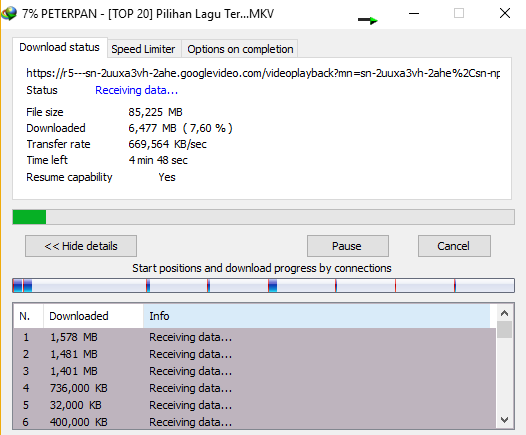The height and width of the screenshot is (435, 526).
Task: Click the blue 'Receiving data...' status text
Action: [x=137, y=90]
